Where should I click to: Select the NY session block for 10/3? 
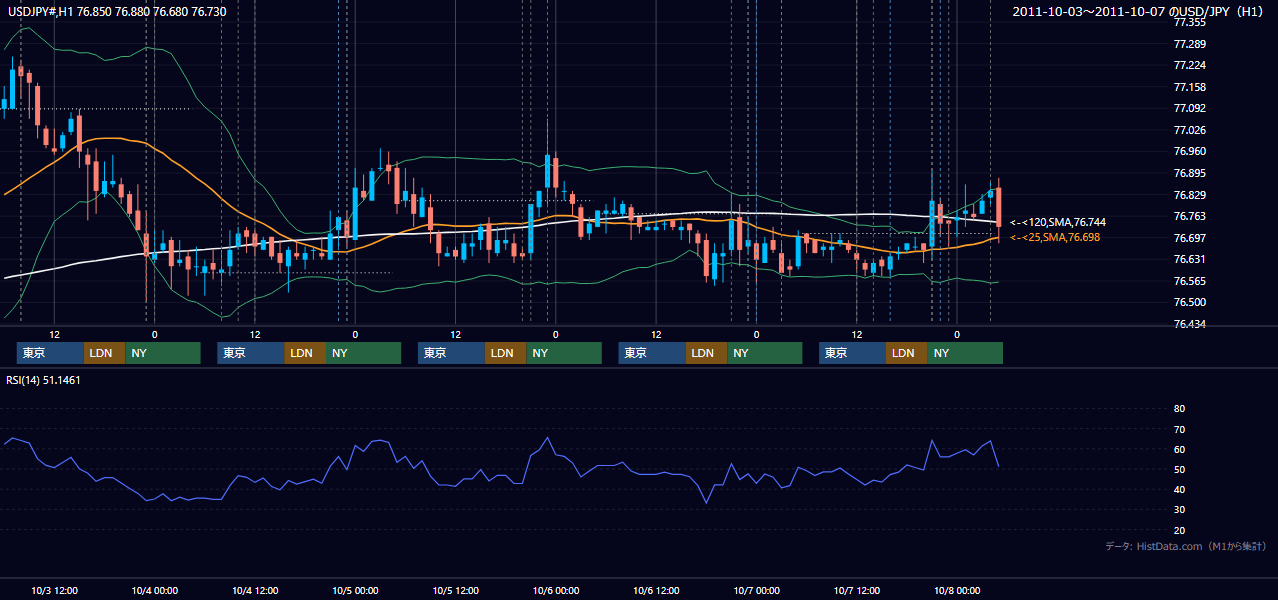tap(163, 353)
